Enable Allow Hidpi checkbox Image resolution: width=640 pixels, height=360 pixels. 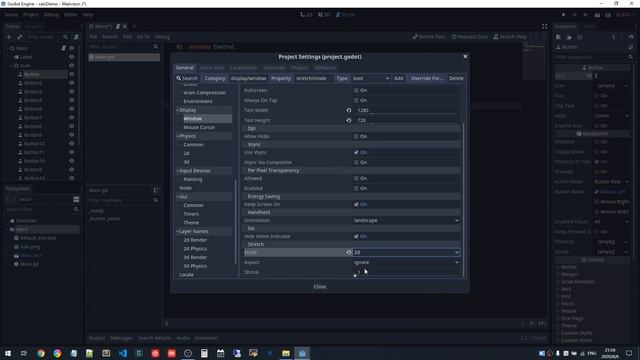coord(356,136)
